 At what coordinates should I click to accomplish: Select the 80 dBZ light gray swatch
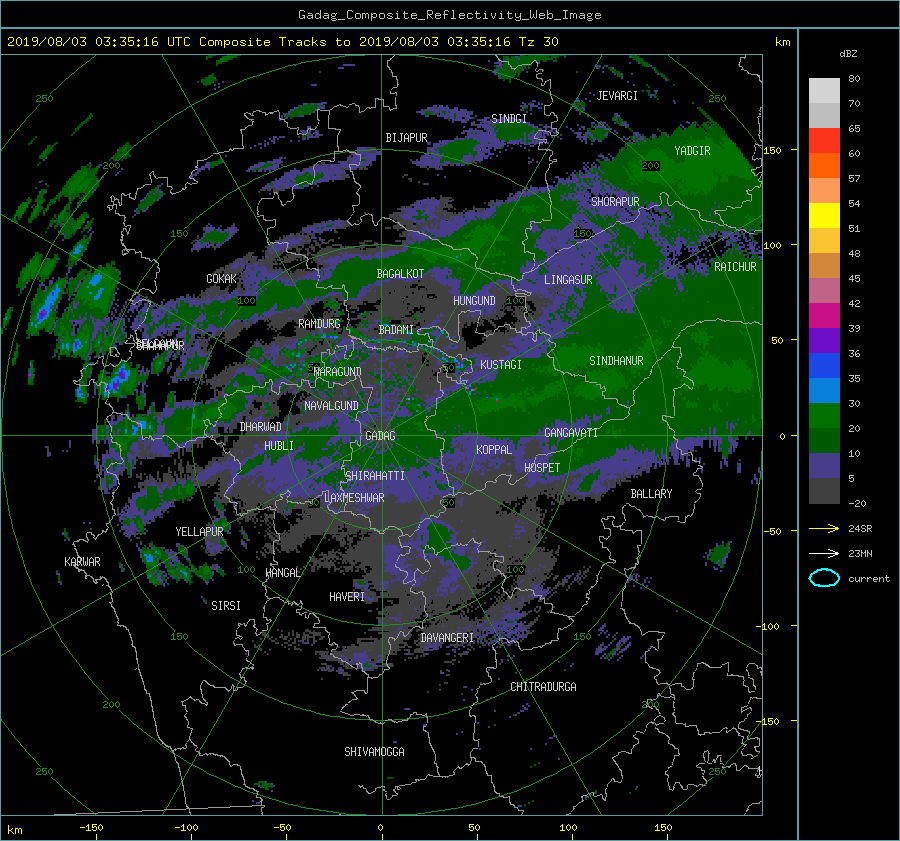click(824, 90)
